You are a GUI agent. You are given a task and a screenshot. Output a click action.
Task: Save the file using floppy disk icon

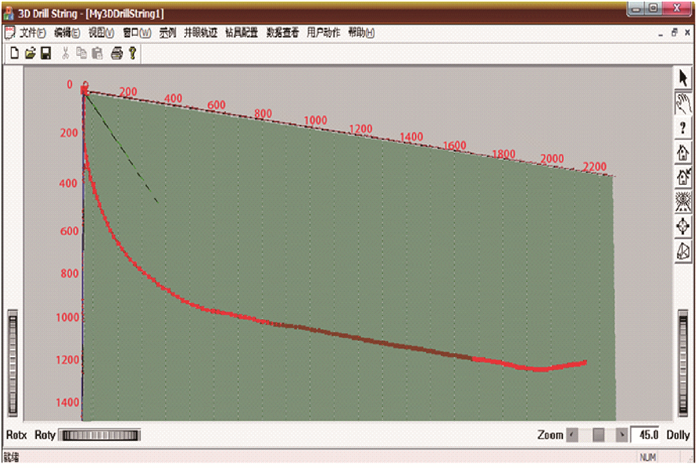[x=45, y=52]
